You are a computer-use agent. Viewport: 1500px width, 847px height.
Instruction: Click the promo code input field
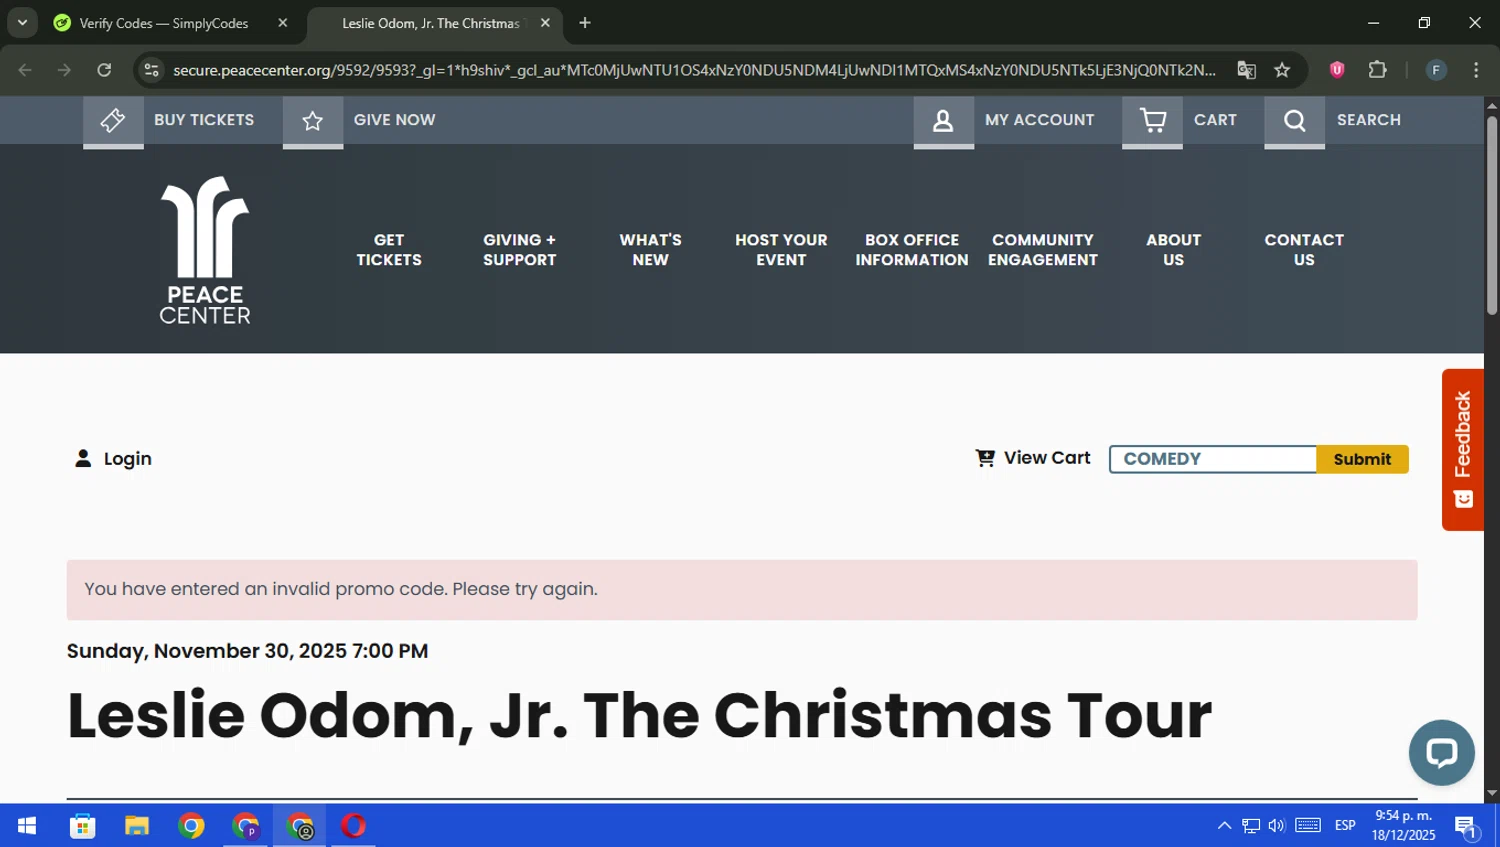pos(1213,459)
